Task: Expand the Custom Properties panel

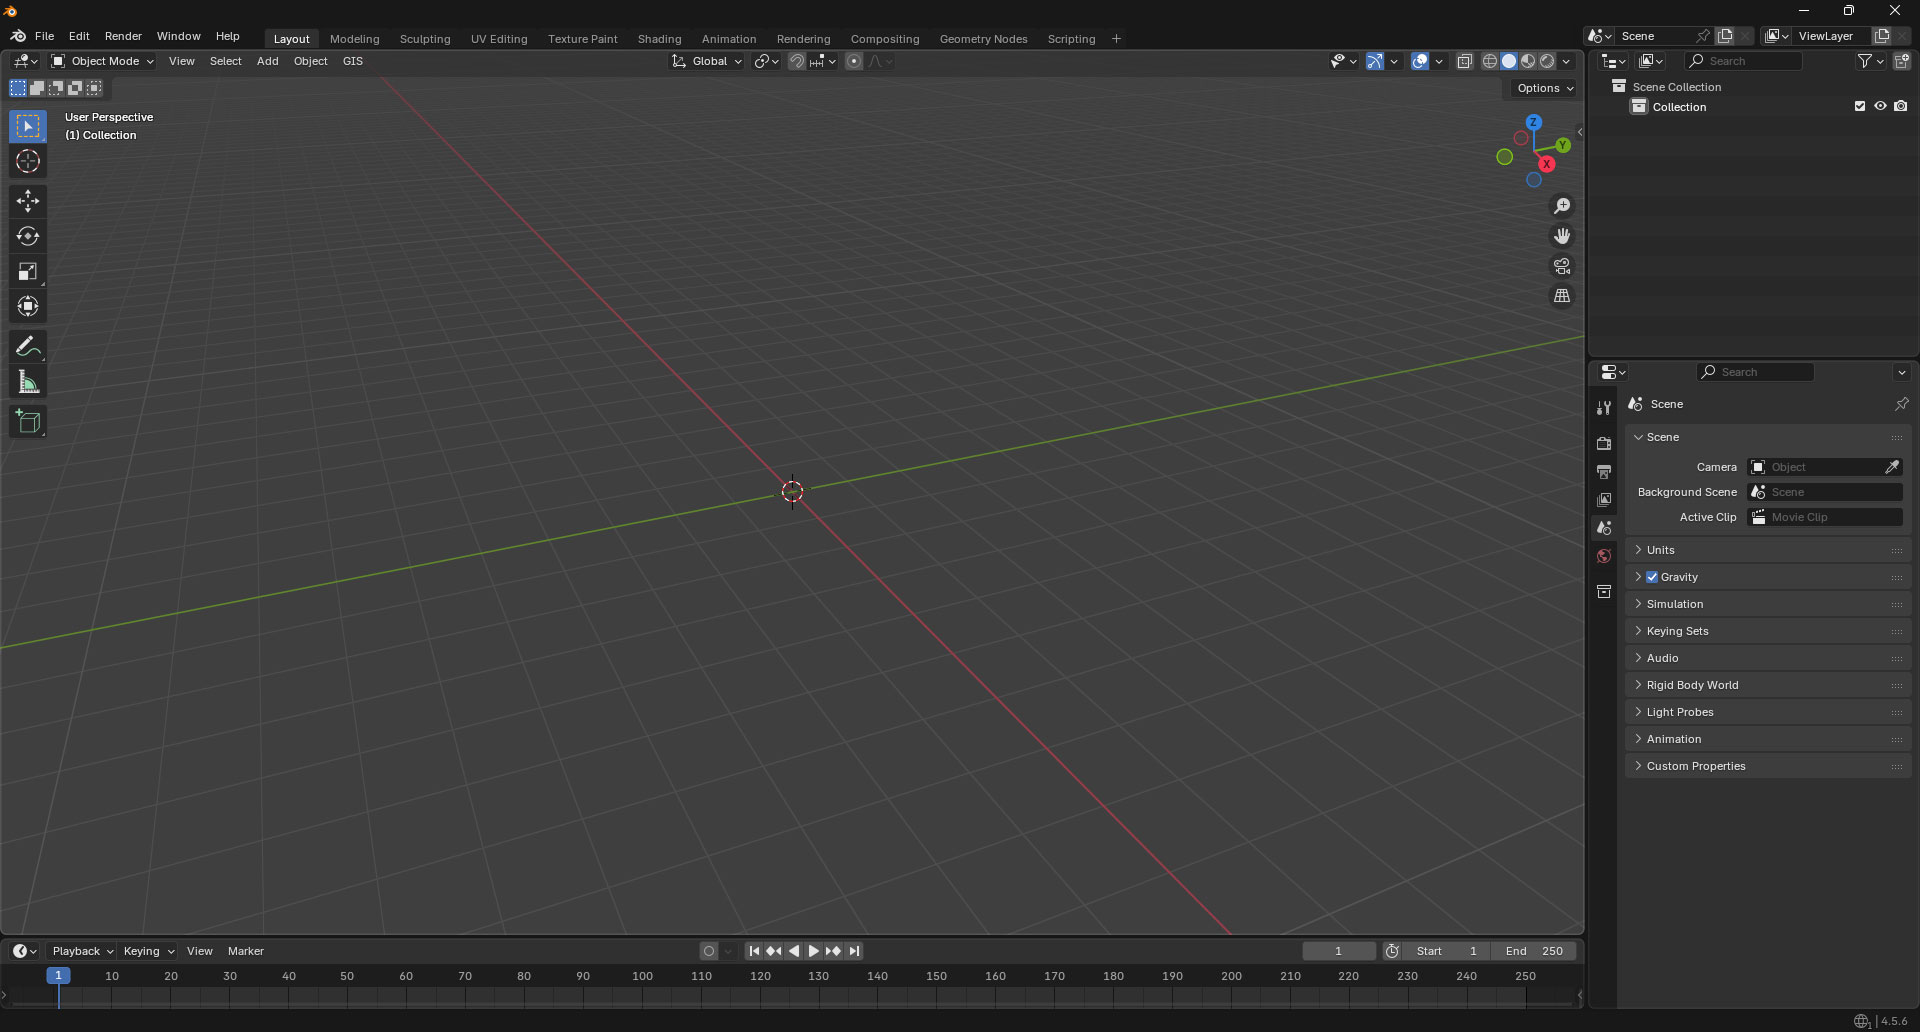Action: (1768, 766)
